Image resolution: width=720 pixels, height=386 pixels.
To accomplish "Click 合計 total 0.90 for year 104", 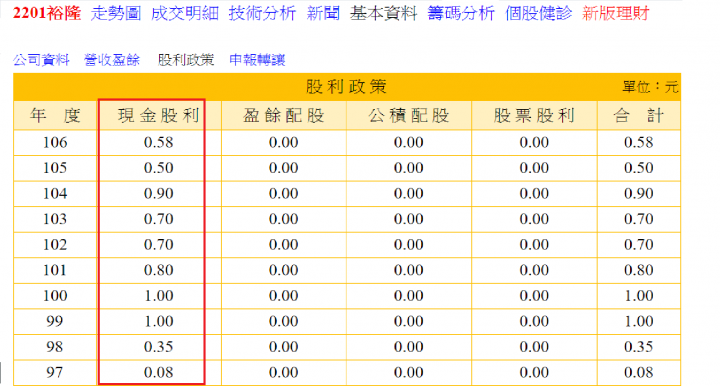I will (x=639, y=194).
